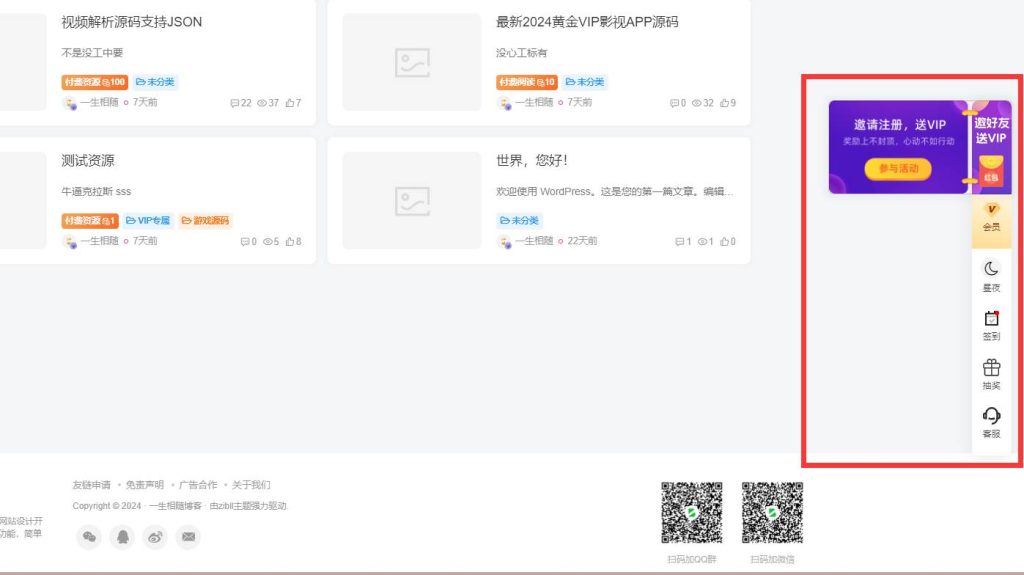Click 未分类 tag under 视频解析源码 post
Viewport: 1024px width, 575px height.
(155, 82)
